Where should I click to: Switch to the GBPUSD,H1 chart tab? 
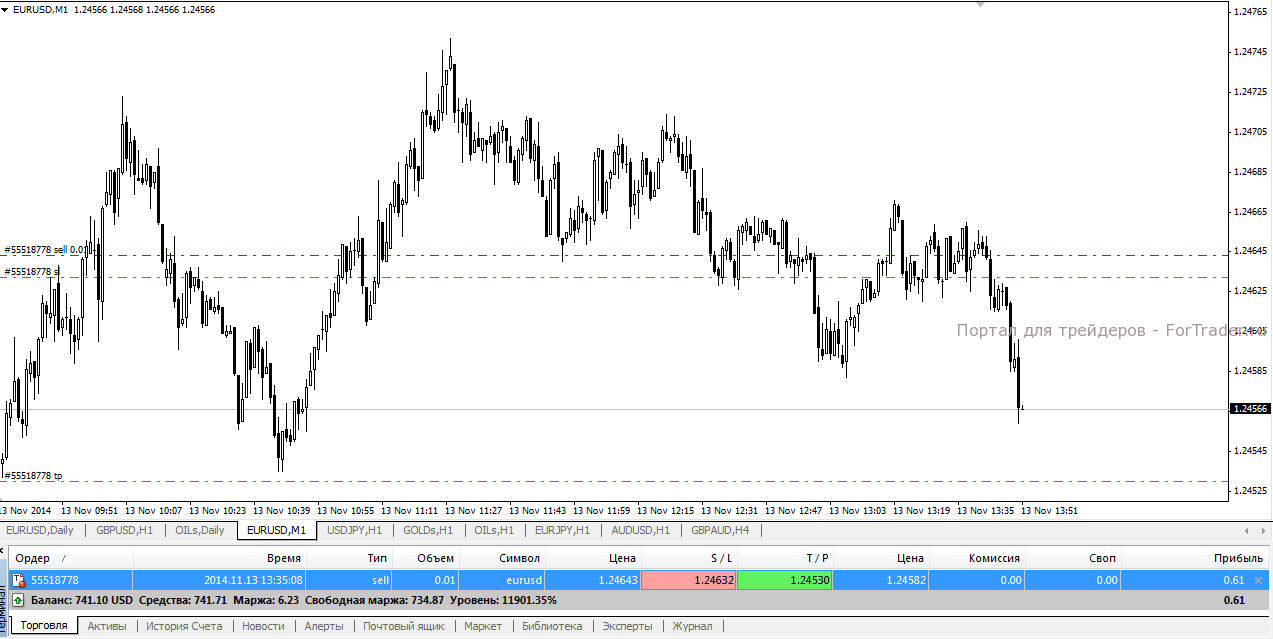pos(125,530)
